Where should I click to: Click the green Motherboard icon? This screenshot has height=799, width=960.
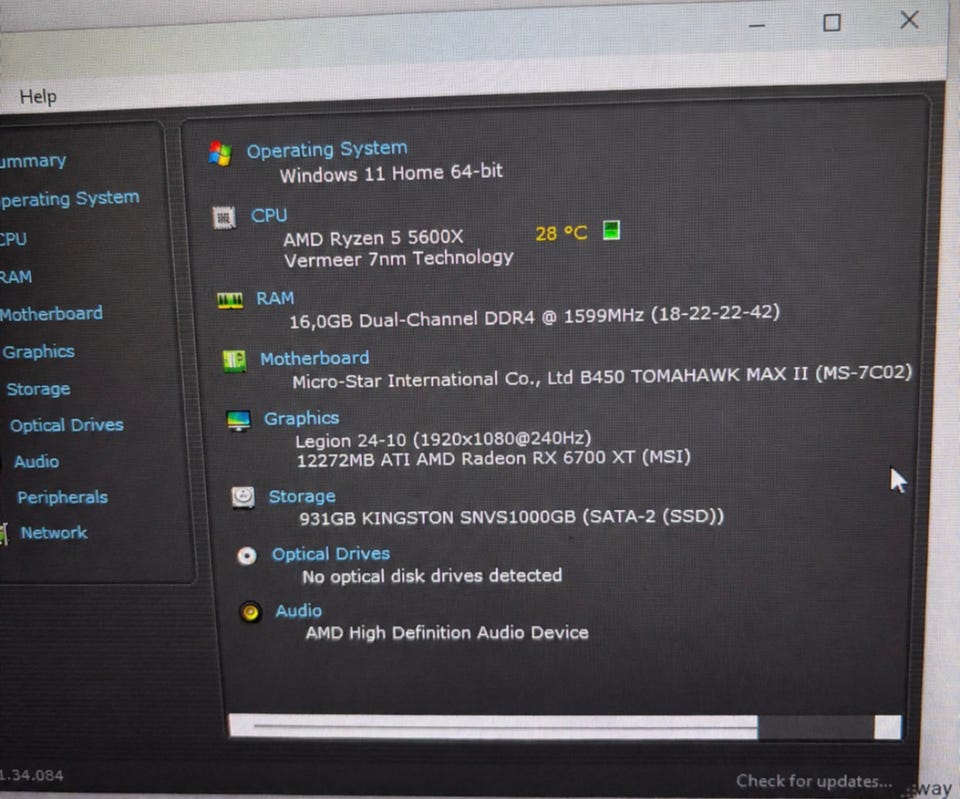(x=234, y=361)
